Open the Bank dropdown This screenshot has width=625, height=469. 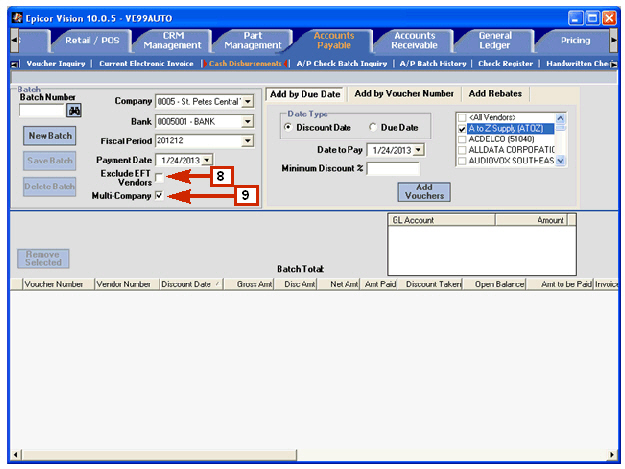(248, 121)
